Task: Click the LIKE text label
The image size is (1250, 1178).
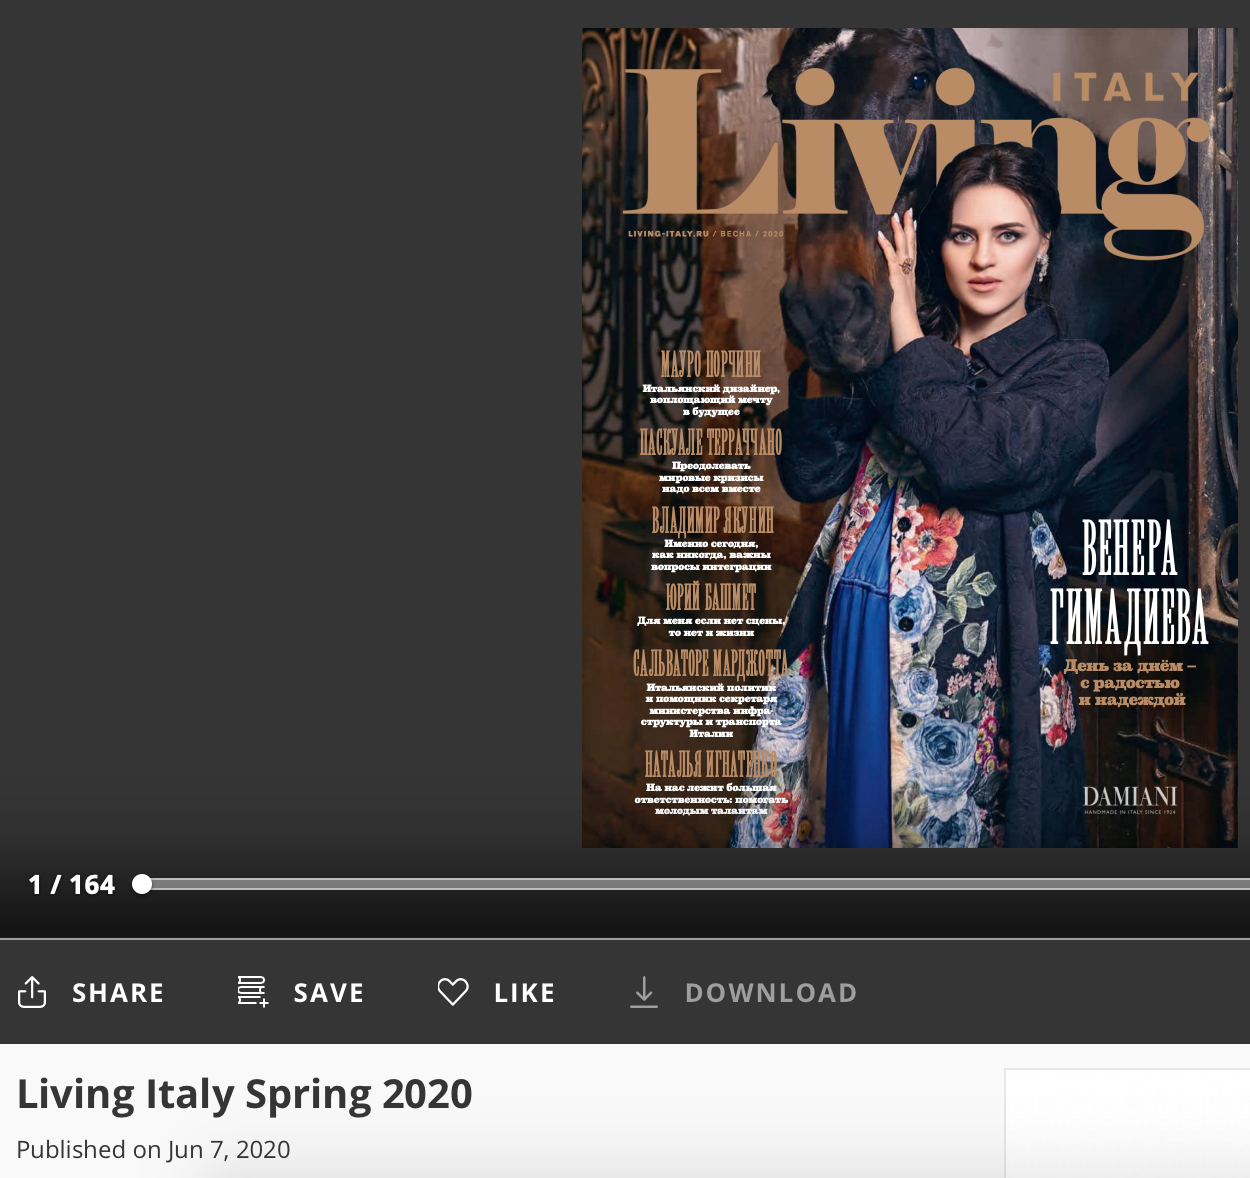Action: (524, 993)
